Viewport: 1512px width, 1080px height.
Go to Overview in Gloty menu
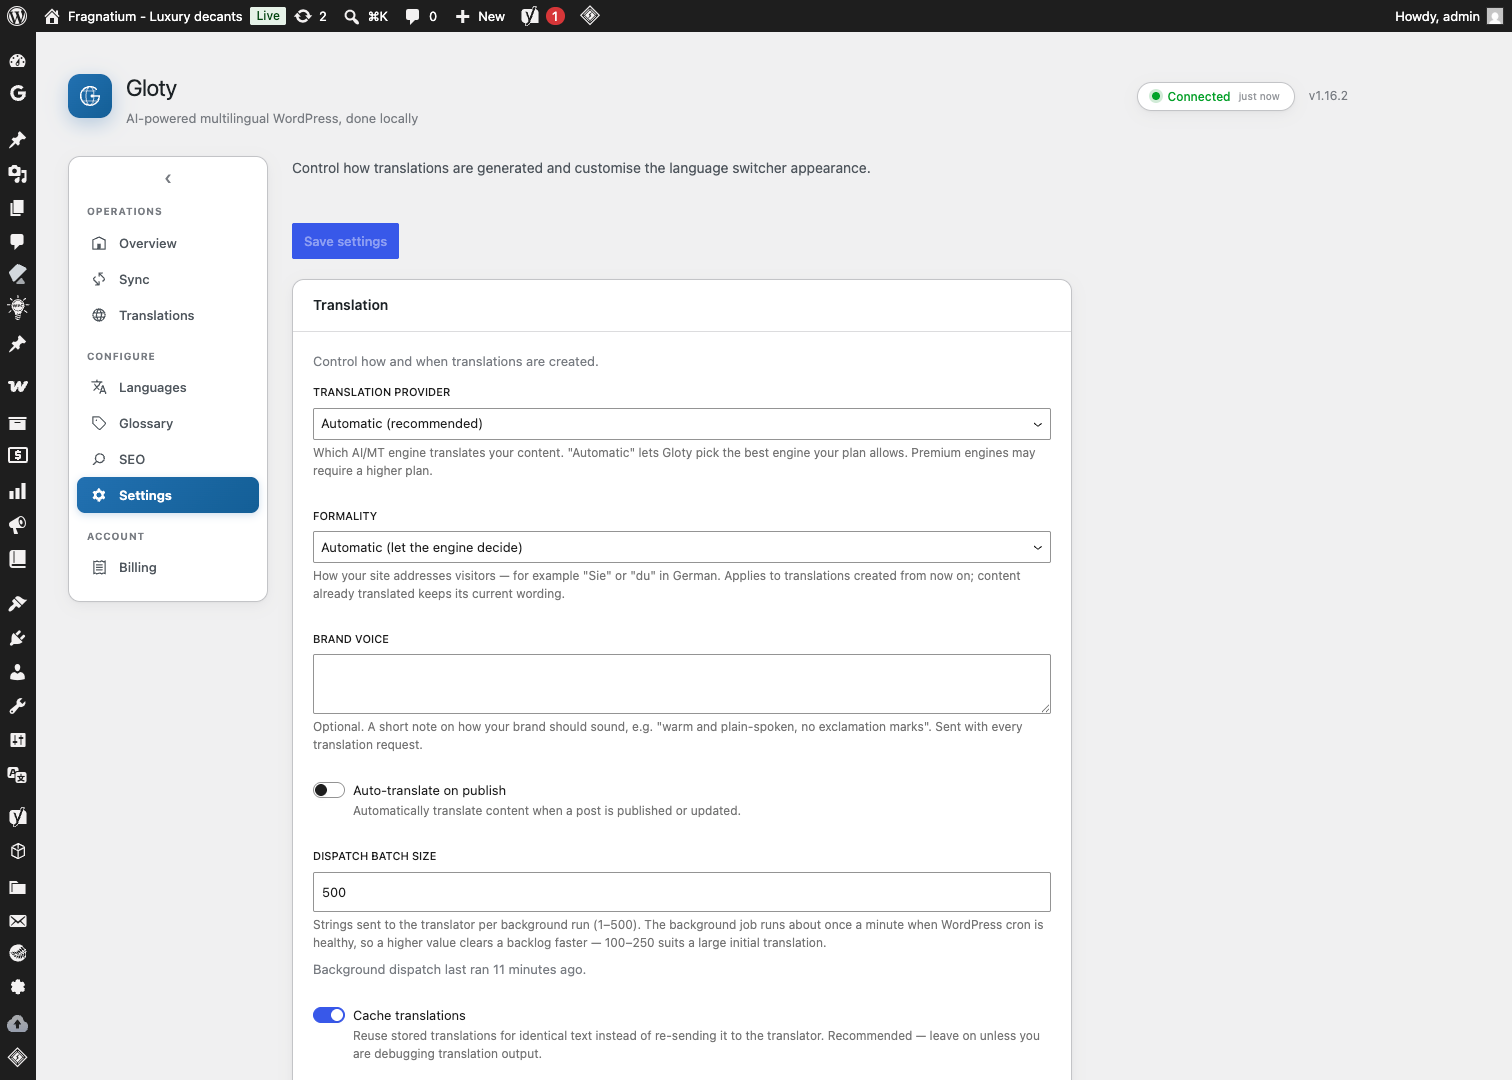[x=168, y=243]
